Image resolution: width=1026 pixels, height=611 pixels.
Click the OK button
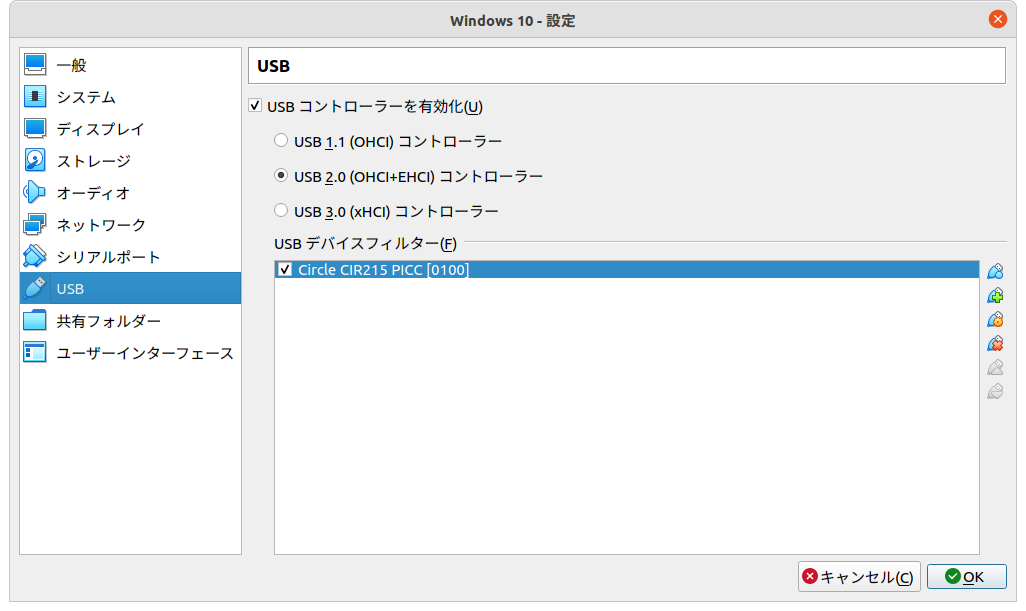pos(965,576)
